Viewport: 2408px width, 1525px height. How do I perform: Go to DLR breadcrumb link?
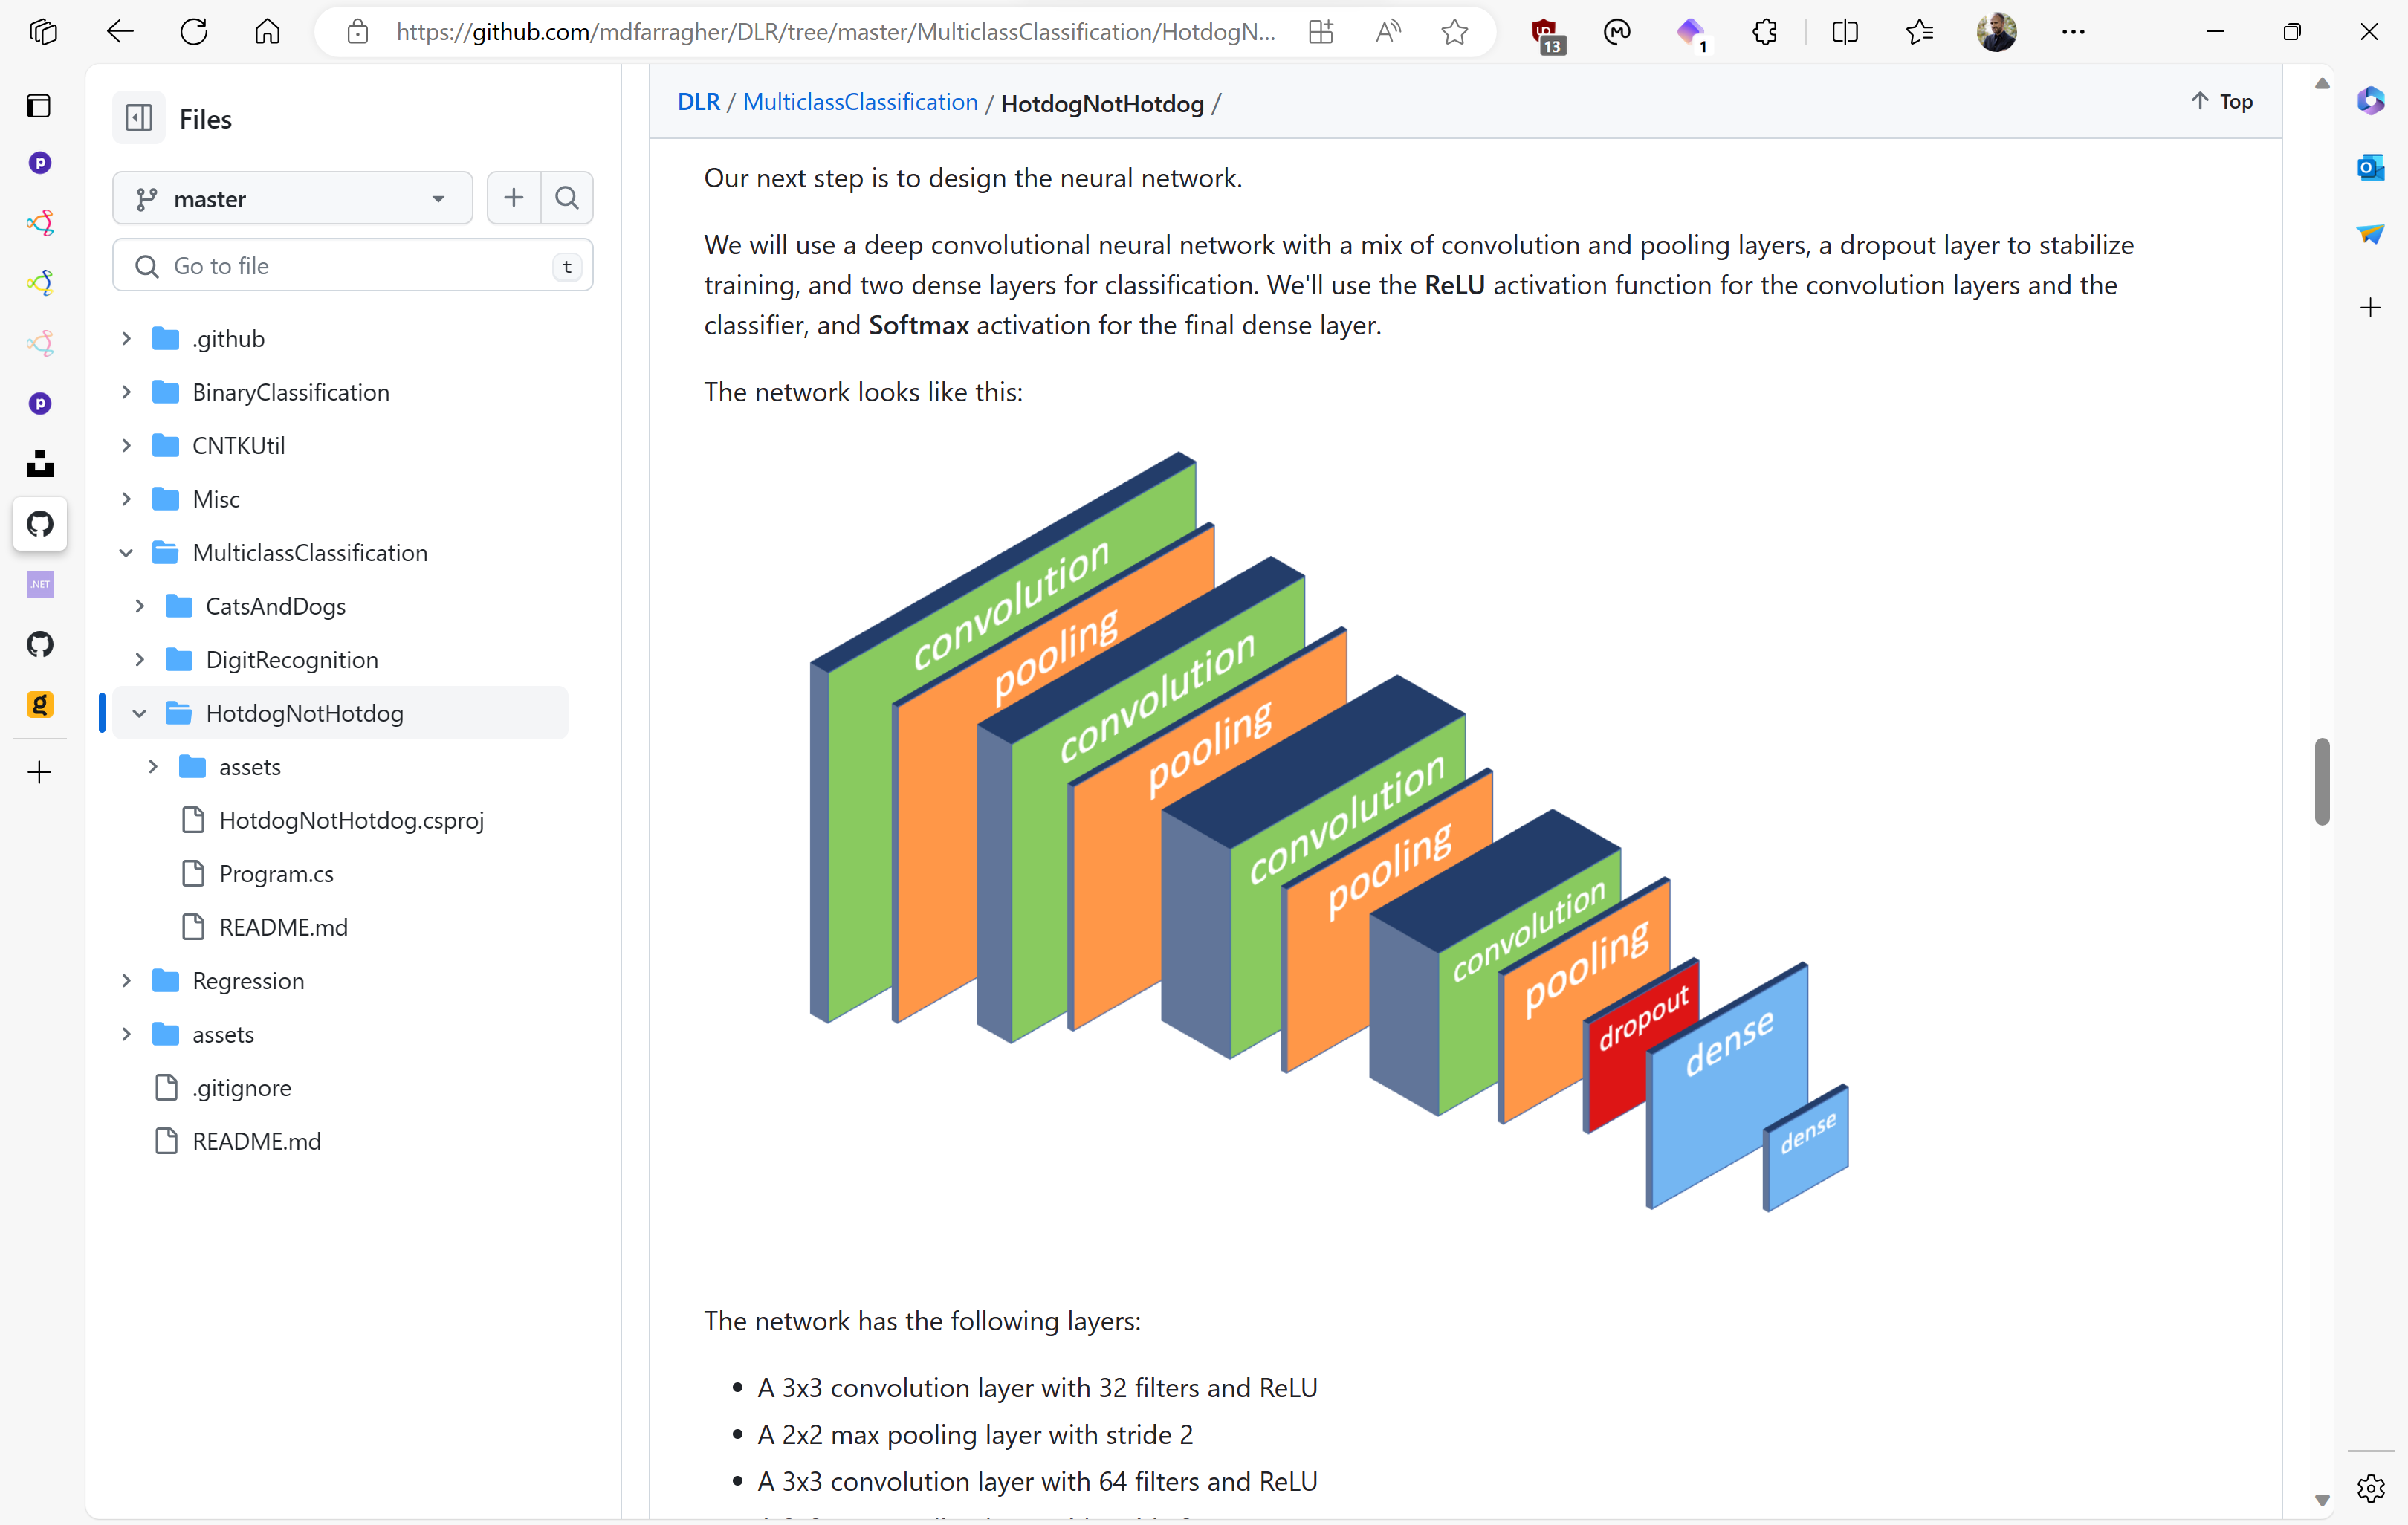[698, 102]
